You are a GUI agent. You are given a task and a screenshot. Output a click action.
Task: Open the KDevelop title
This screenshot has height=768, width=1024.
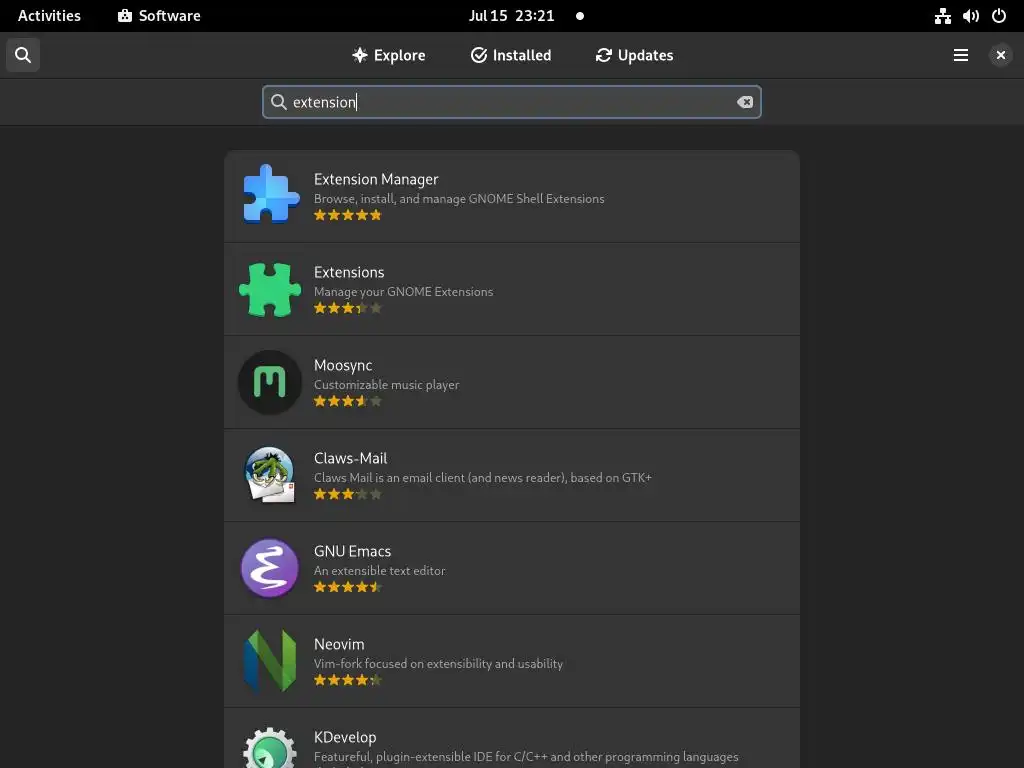(x=345, y=737)
